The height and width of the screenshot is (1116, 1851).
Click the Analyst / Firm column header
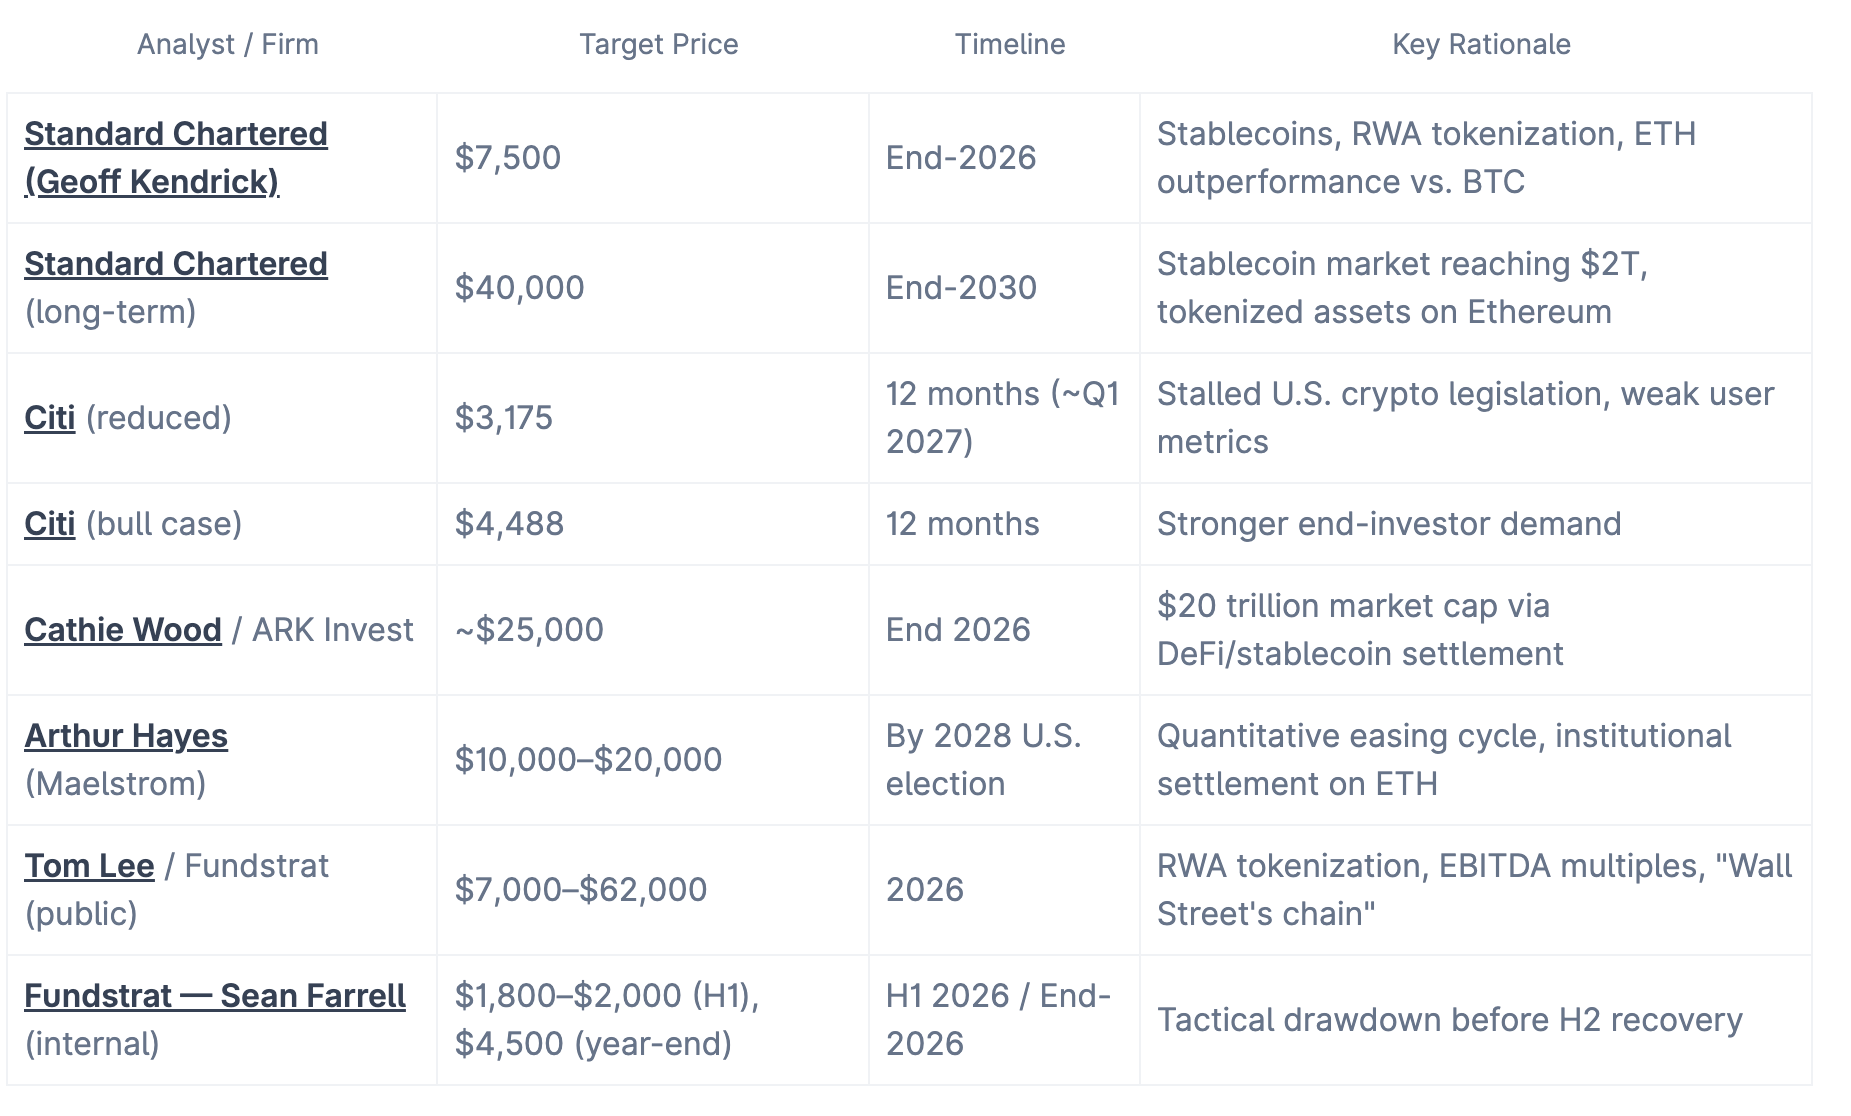pos(228,44)
